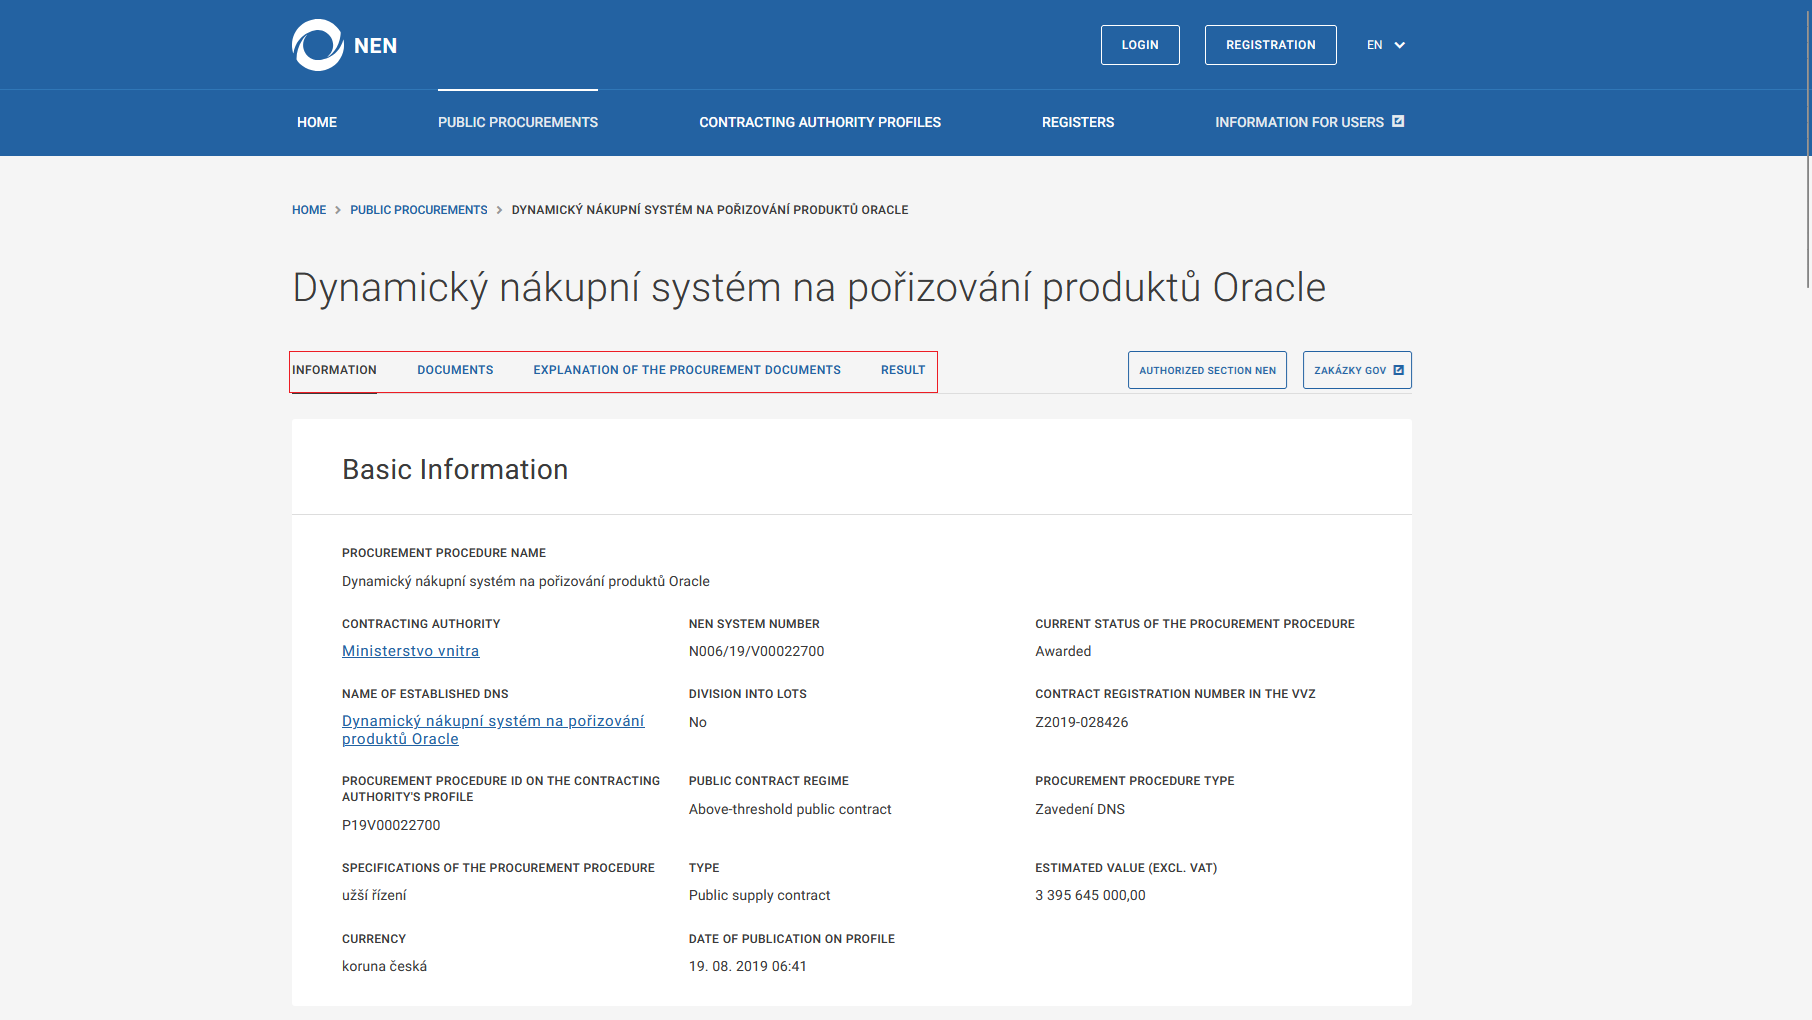Click the NEN System Number label
Screen dimensions: 1812x1020
(754, 624)
